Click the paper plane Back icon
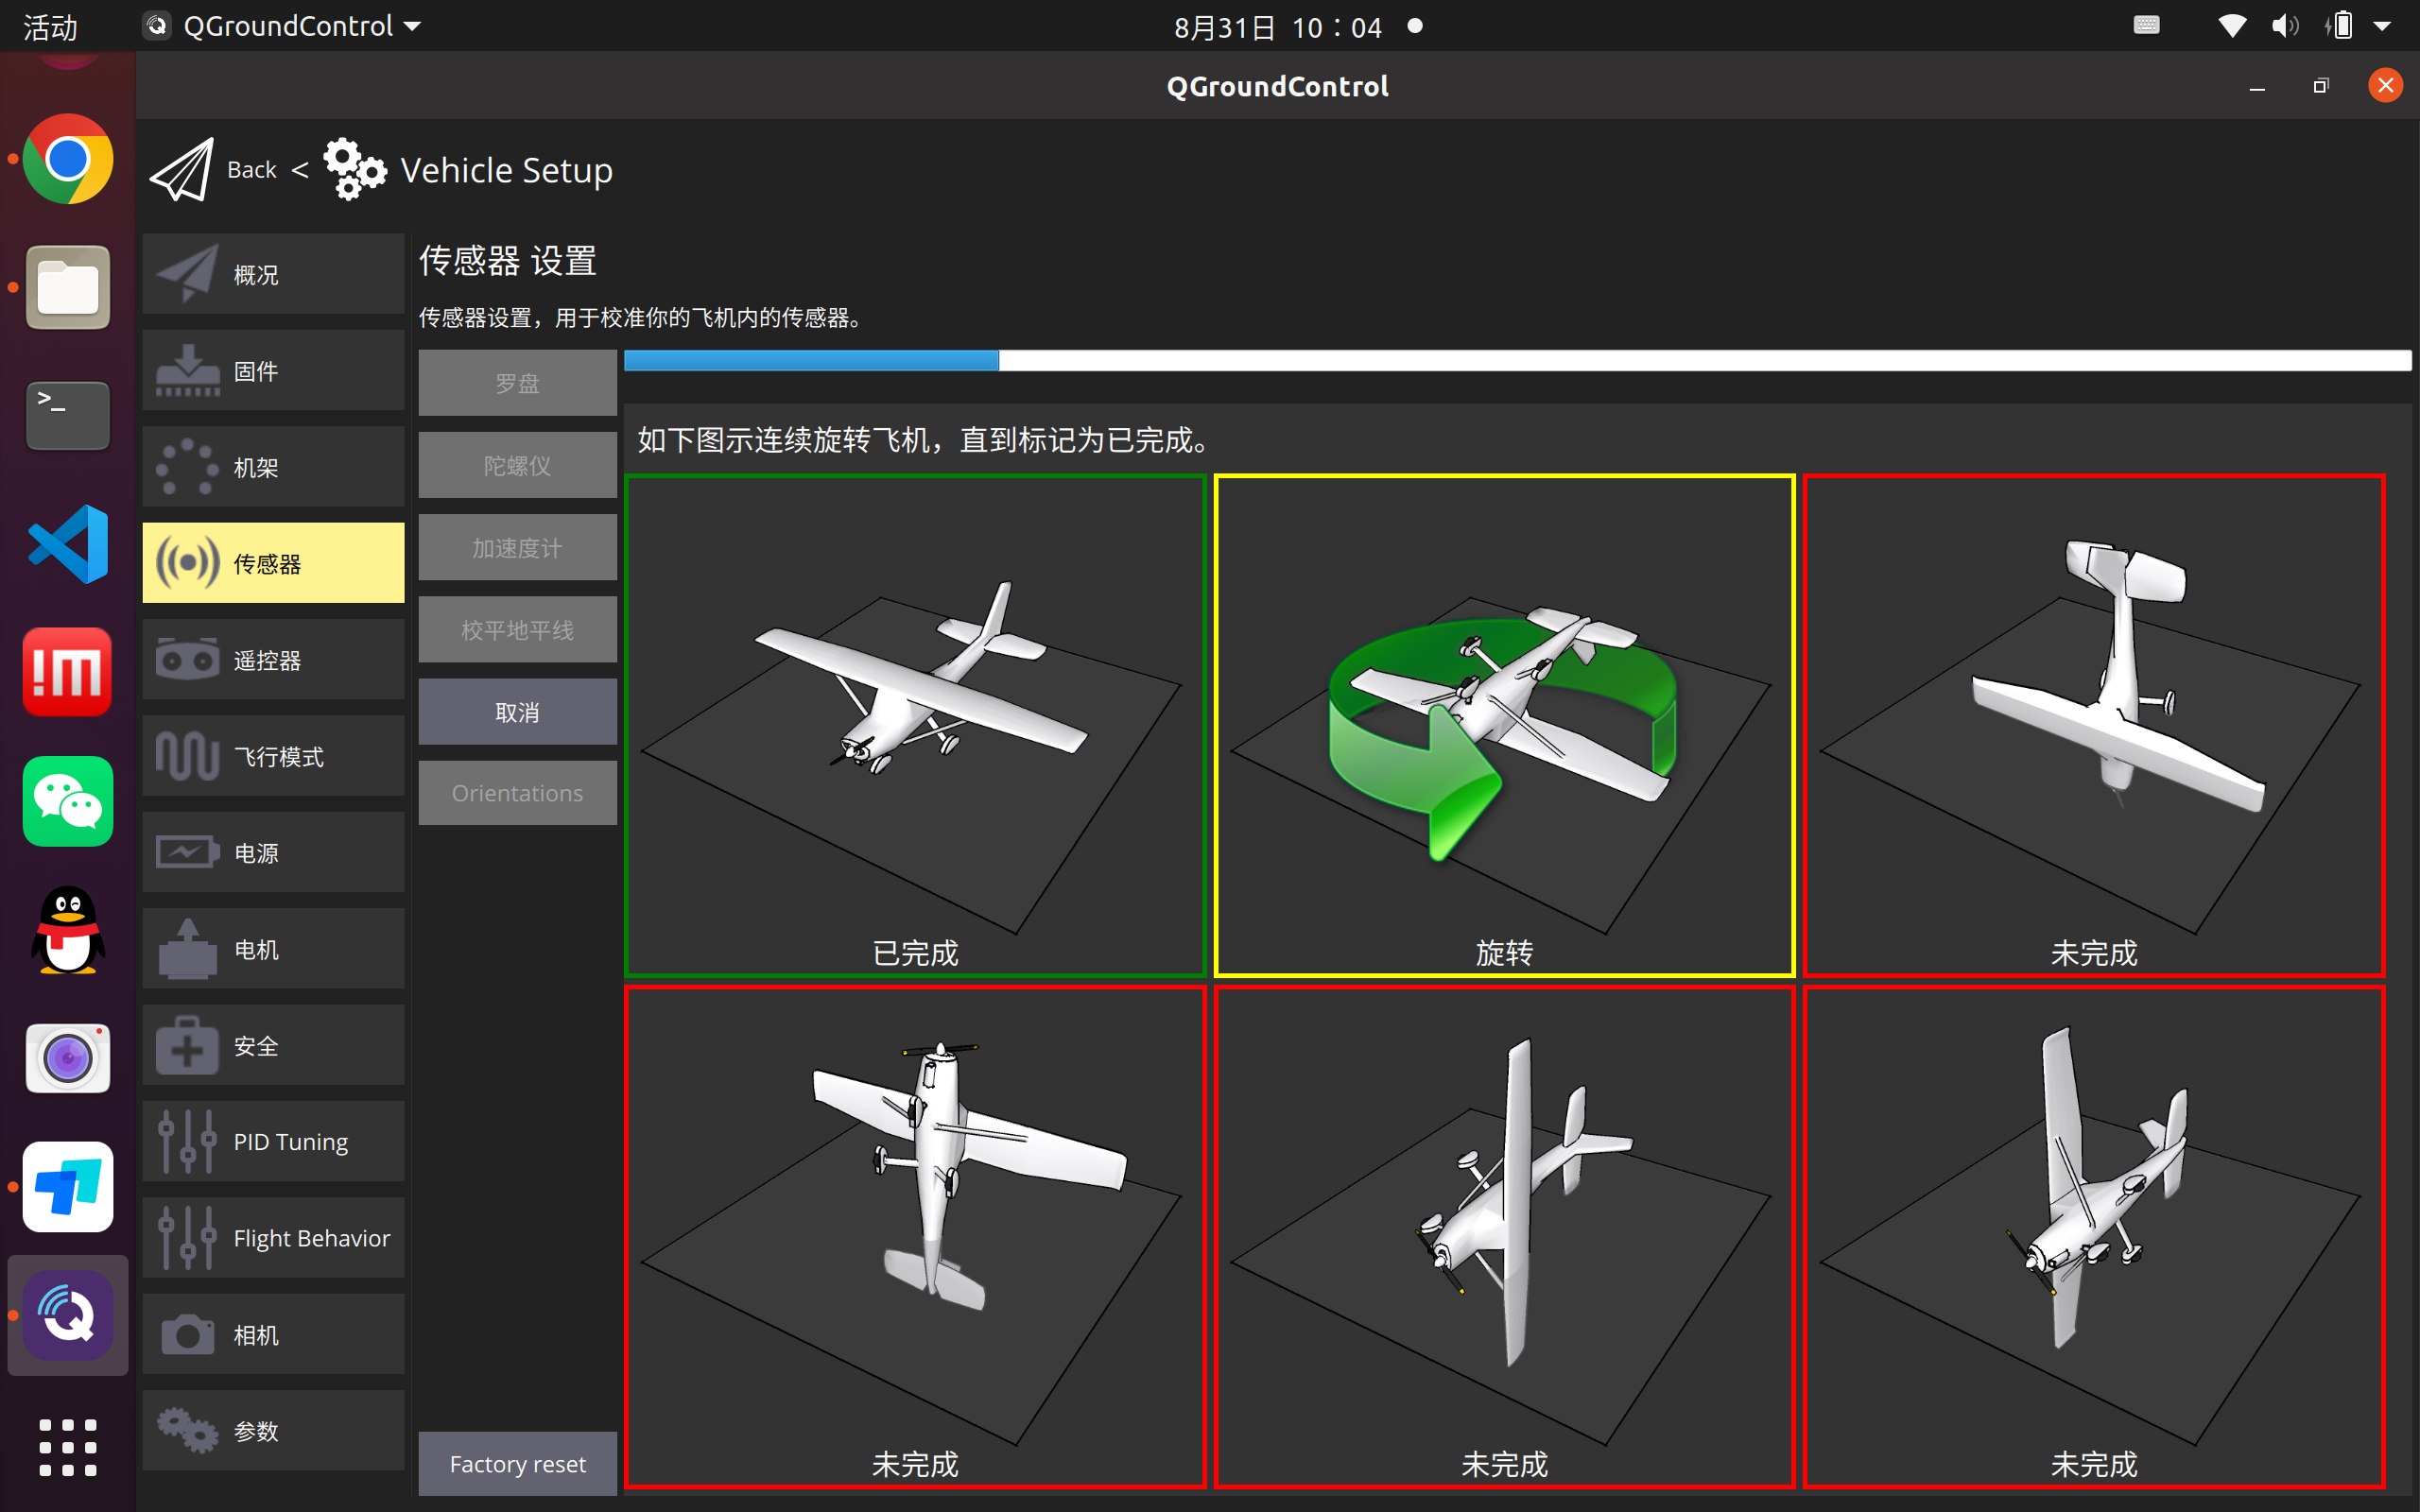Viewport: 2420px width, 1512px height. pos(183,169)
